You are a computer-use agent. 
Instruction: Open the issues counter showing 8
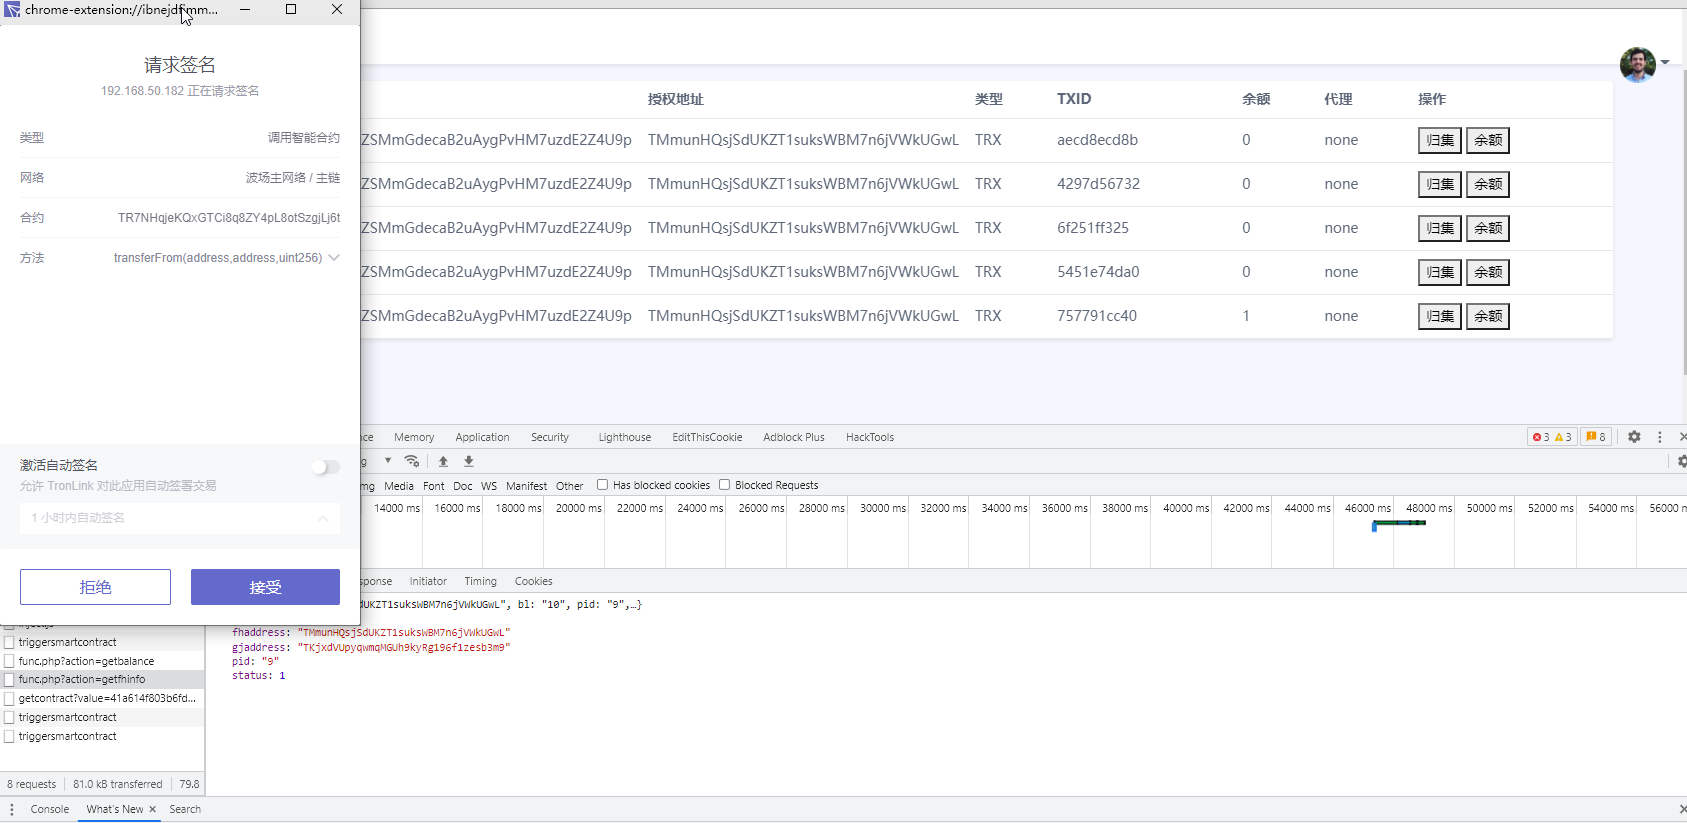(1596, 437)
